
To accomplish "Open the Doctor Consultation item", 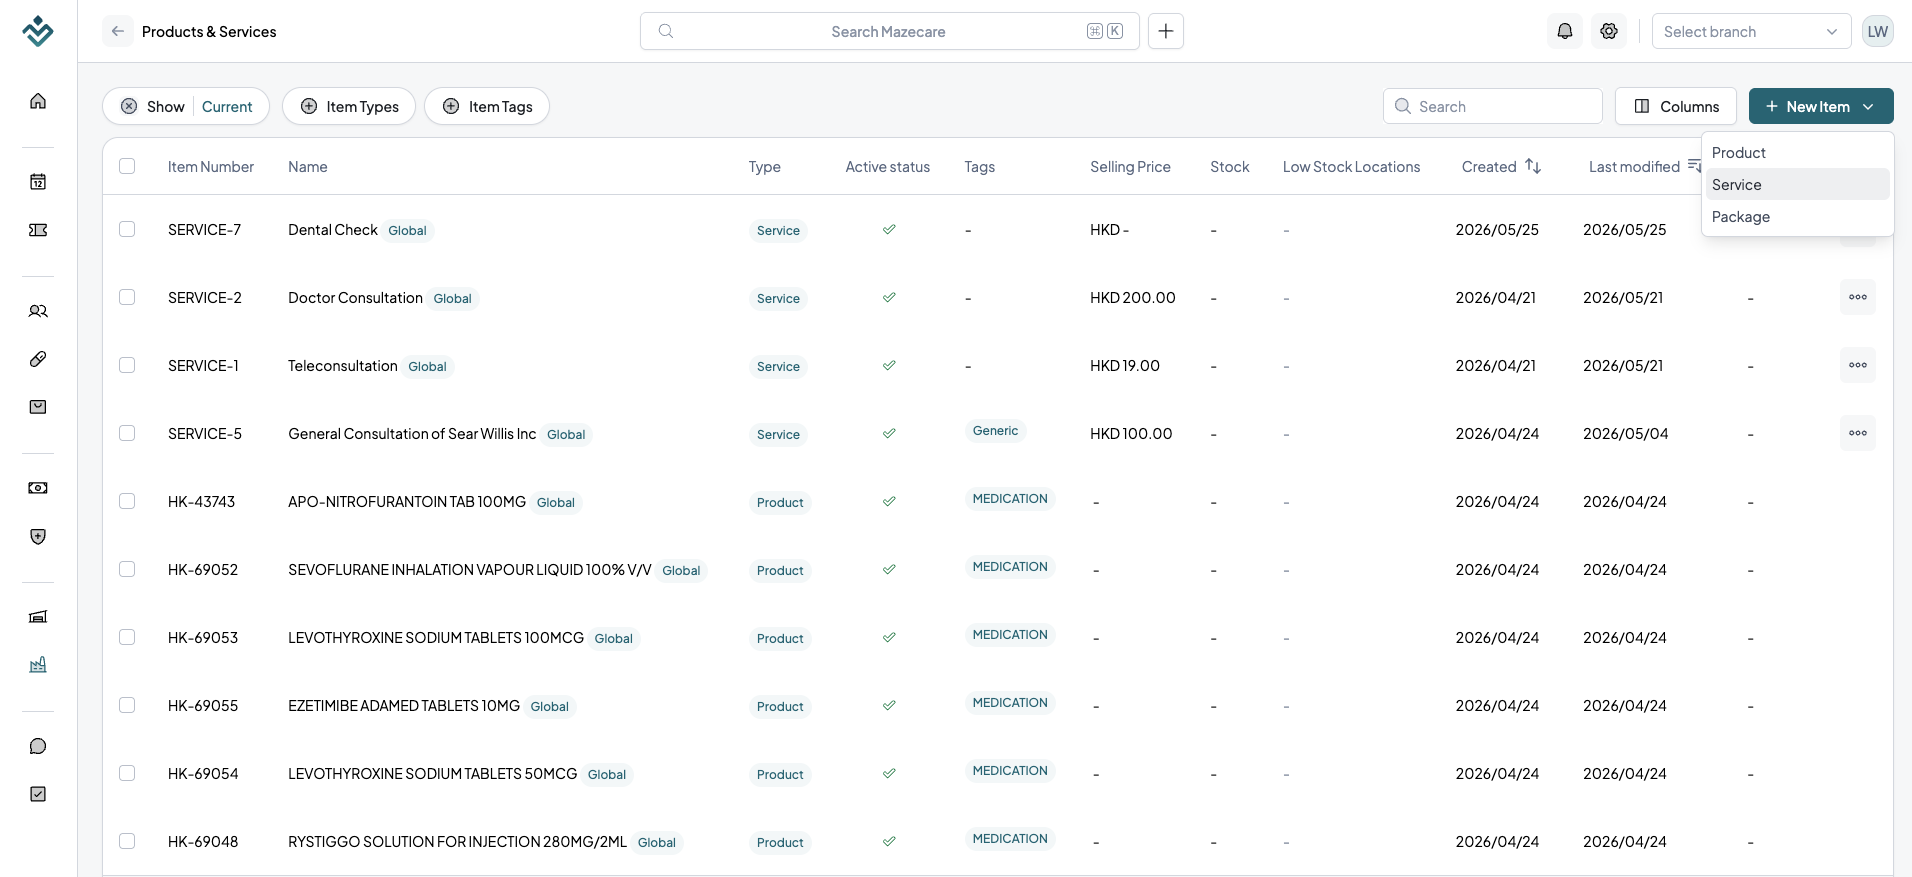I will [355, 298].
